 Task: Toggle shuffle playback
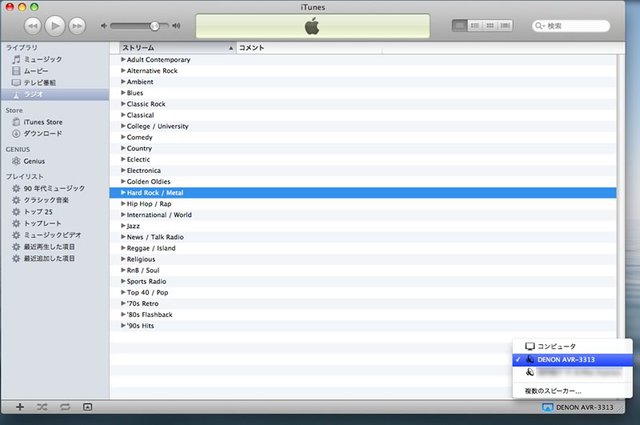pos(42,407)
